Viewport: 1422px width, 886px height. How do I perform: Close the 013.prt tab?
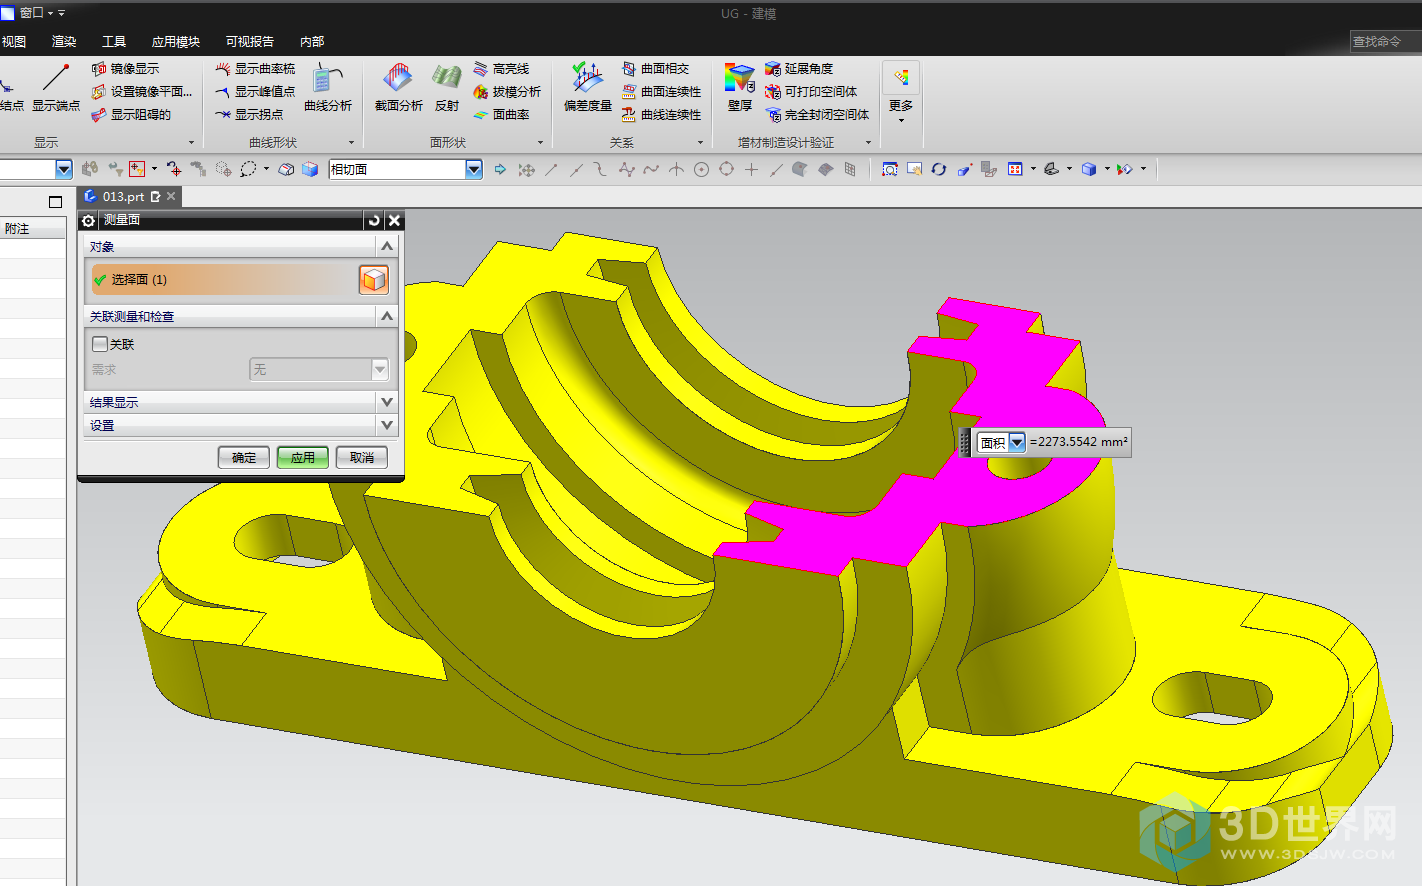(171, 196)
